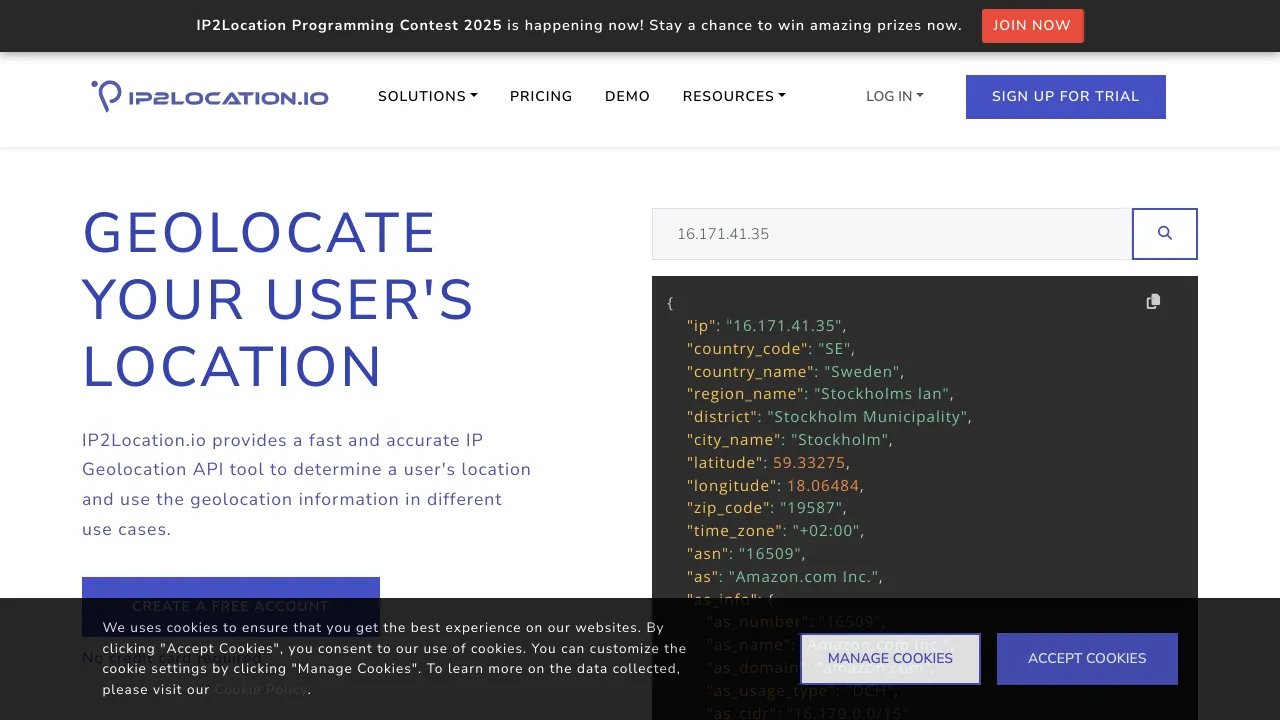Click Manage Cookies button

point(890,658)
